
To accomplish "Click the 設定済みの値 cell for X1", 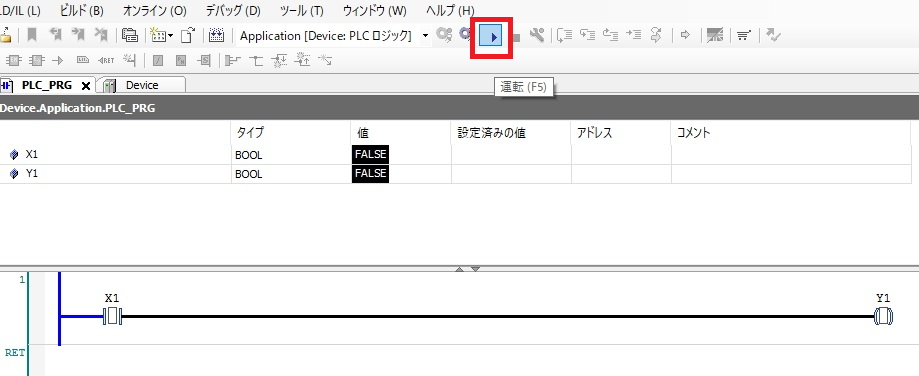I will (511, 155).
